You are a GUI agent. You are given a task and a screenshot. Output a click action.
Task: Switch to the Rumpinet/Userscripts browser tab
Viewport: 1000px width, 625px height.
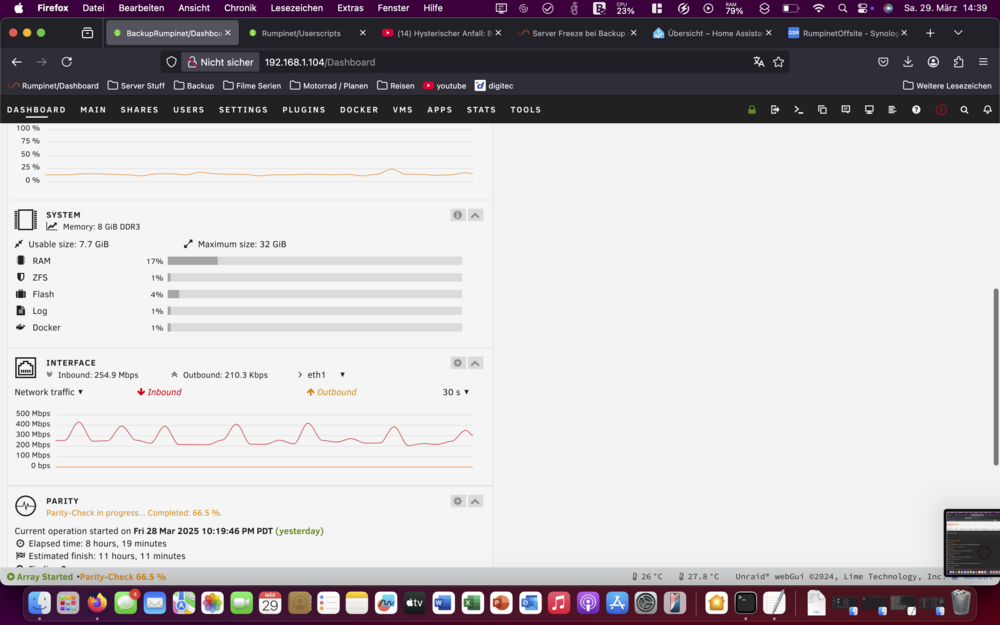point(300,33)
